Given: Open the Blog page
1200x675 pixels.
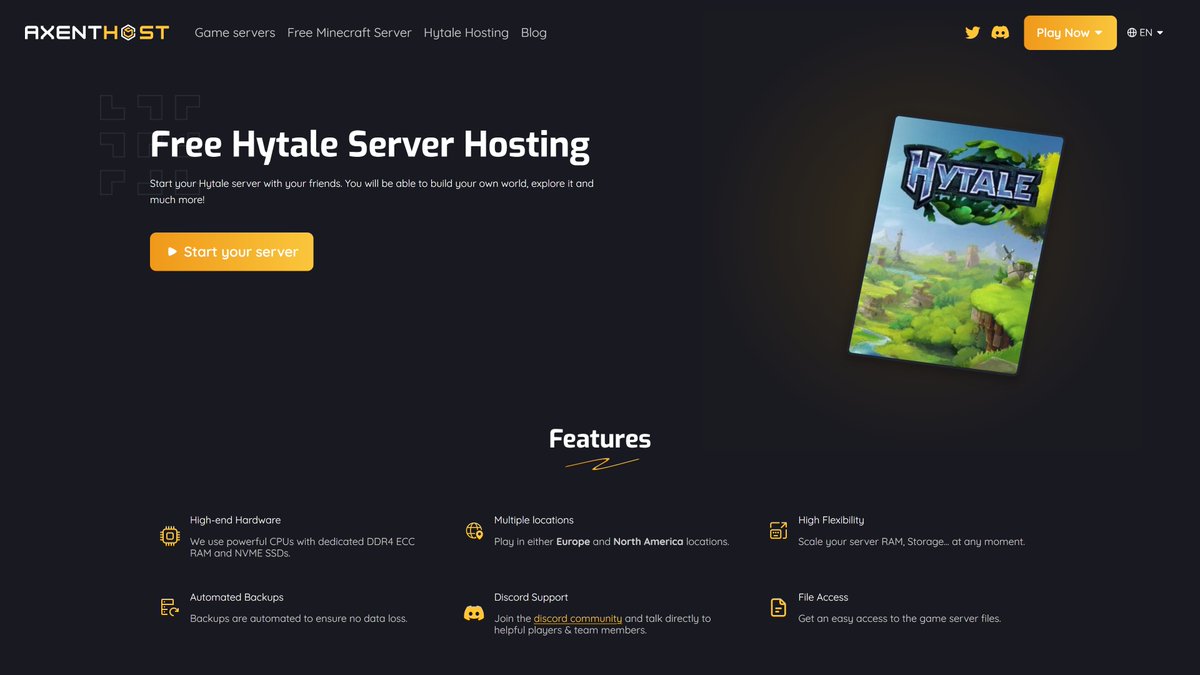Looking at the screenshot, I should (x=534, y=32).
